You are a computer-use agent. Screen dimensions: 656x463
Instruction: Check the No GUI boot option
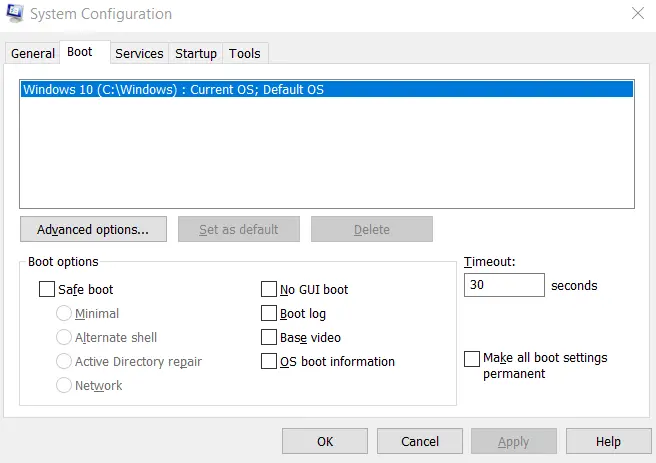point(269,290)
